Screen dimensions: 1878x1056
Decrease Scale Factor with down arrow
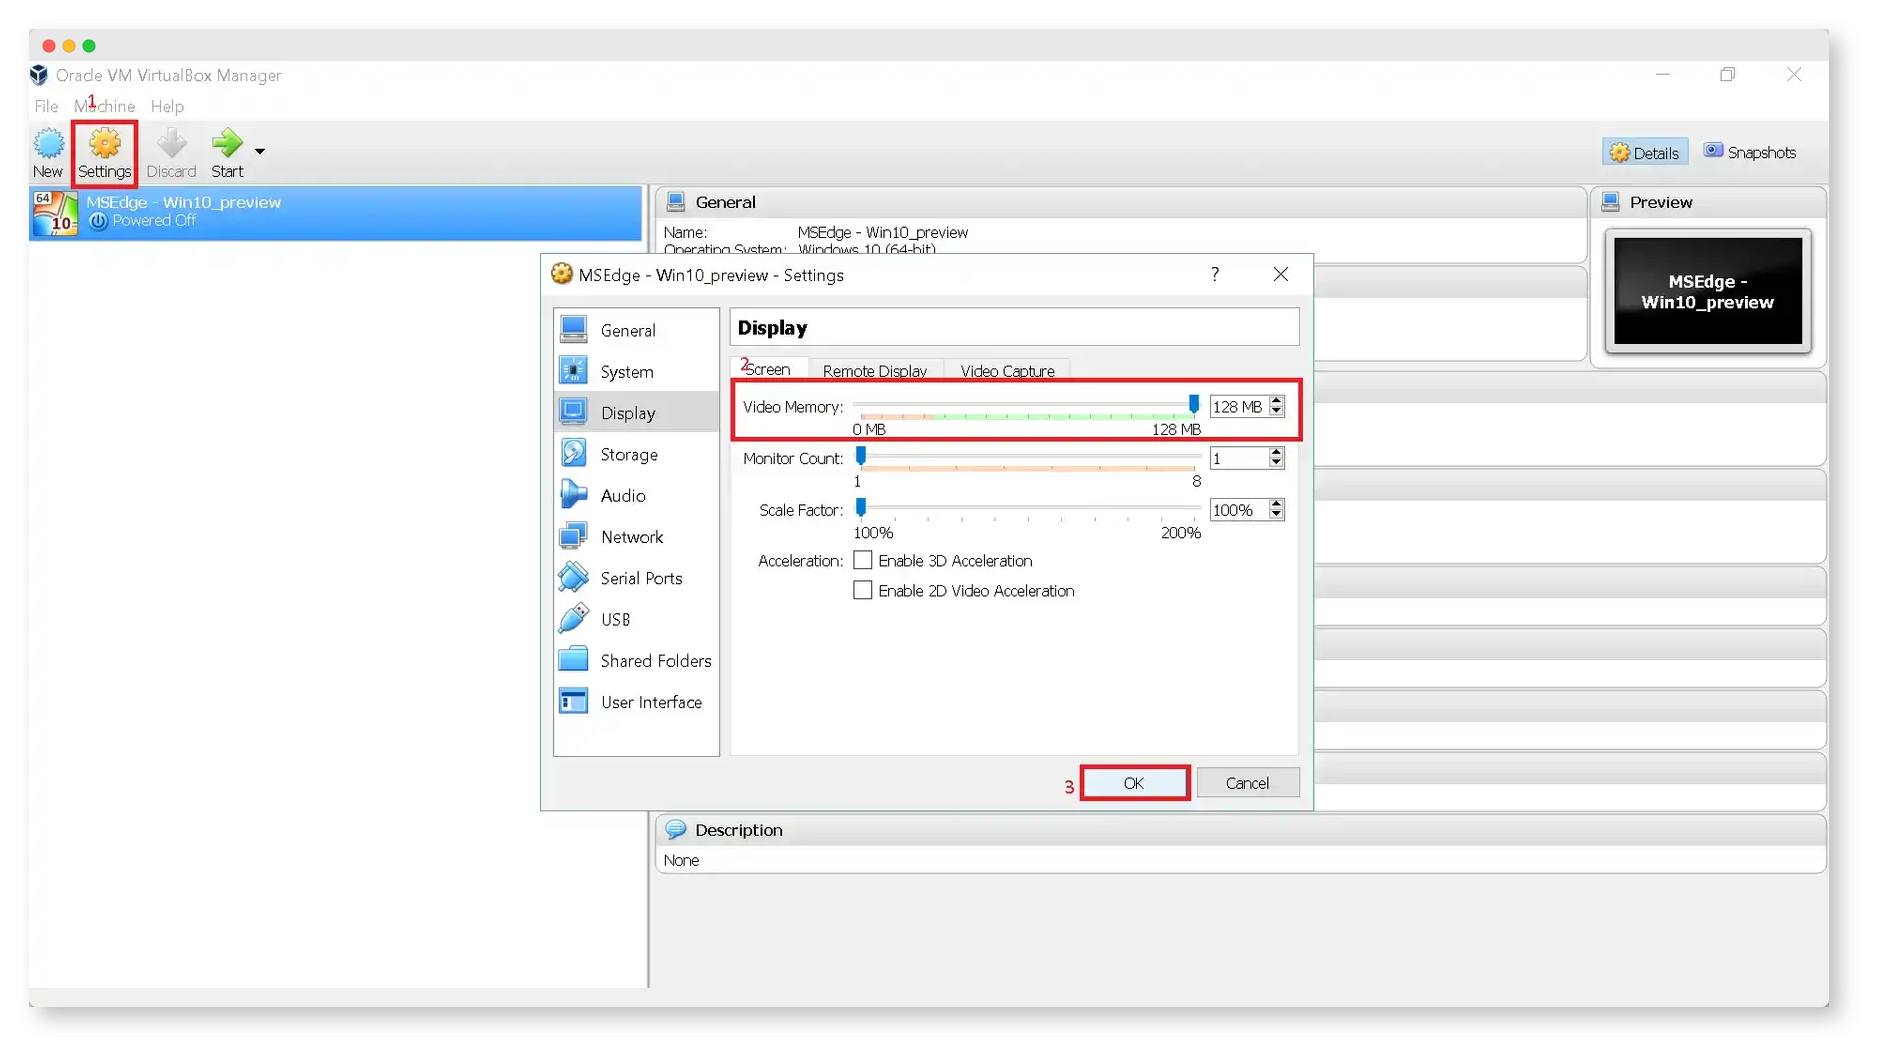click(1276, 515)
